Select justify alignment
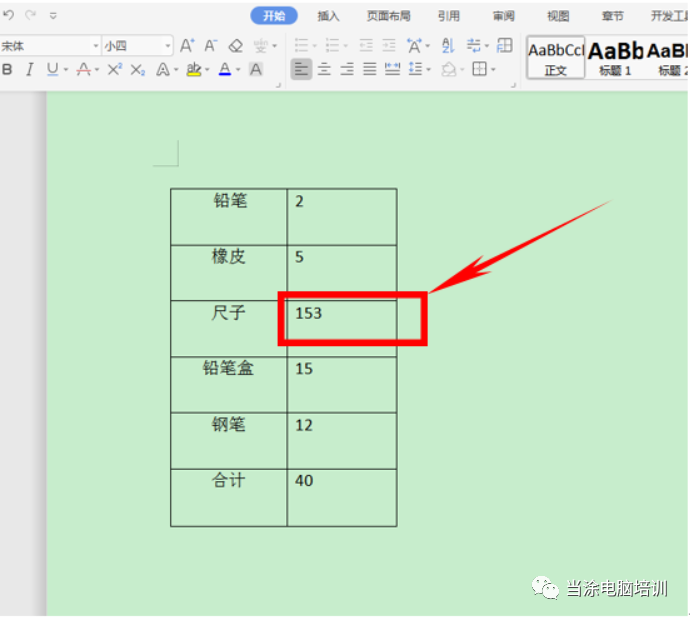 click(x=370, y=69)
